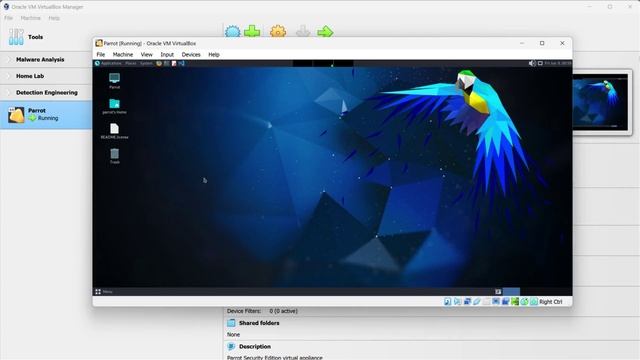Click the keyboard capture icon beside Right Ctrl
This screenshot has width=640, height=360.
pyautogui.click(x=534, y=302)
